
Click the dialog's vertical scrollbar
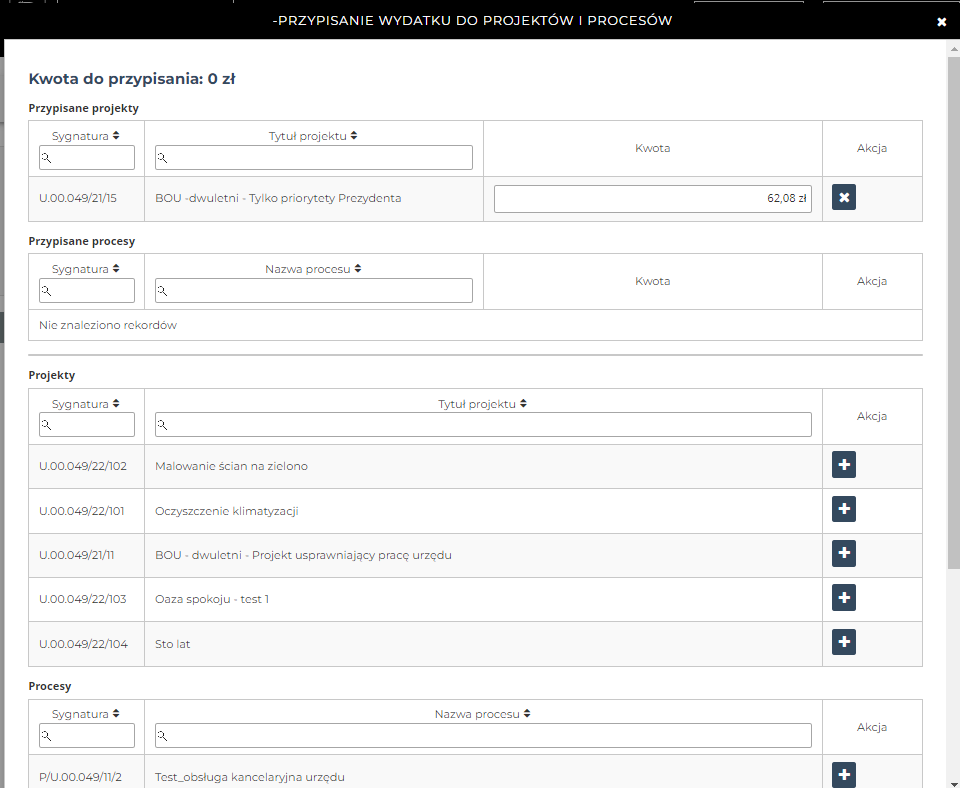pos(953,300)
